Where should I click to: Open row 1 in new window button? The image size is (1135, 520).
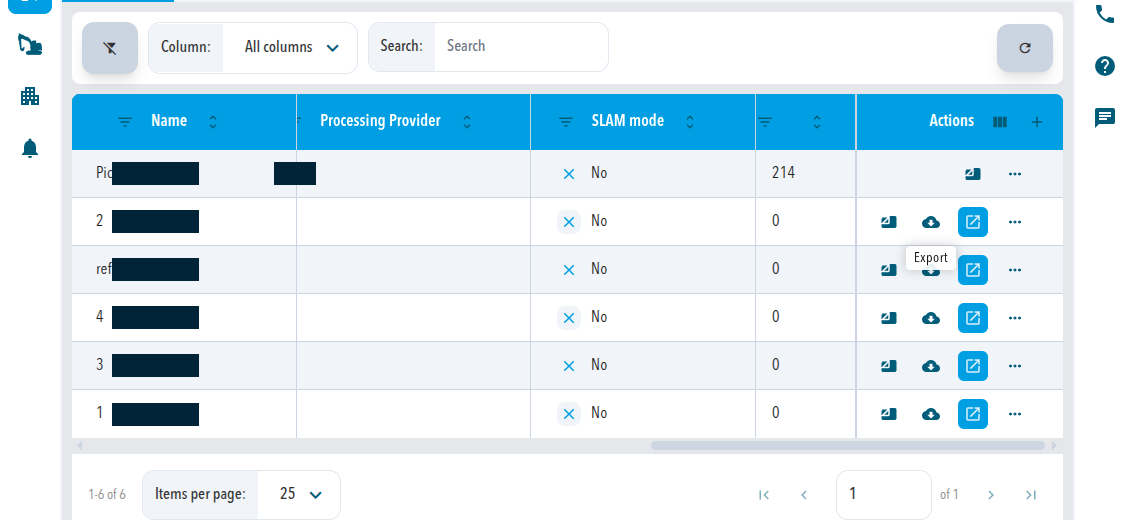coord(973,414)
